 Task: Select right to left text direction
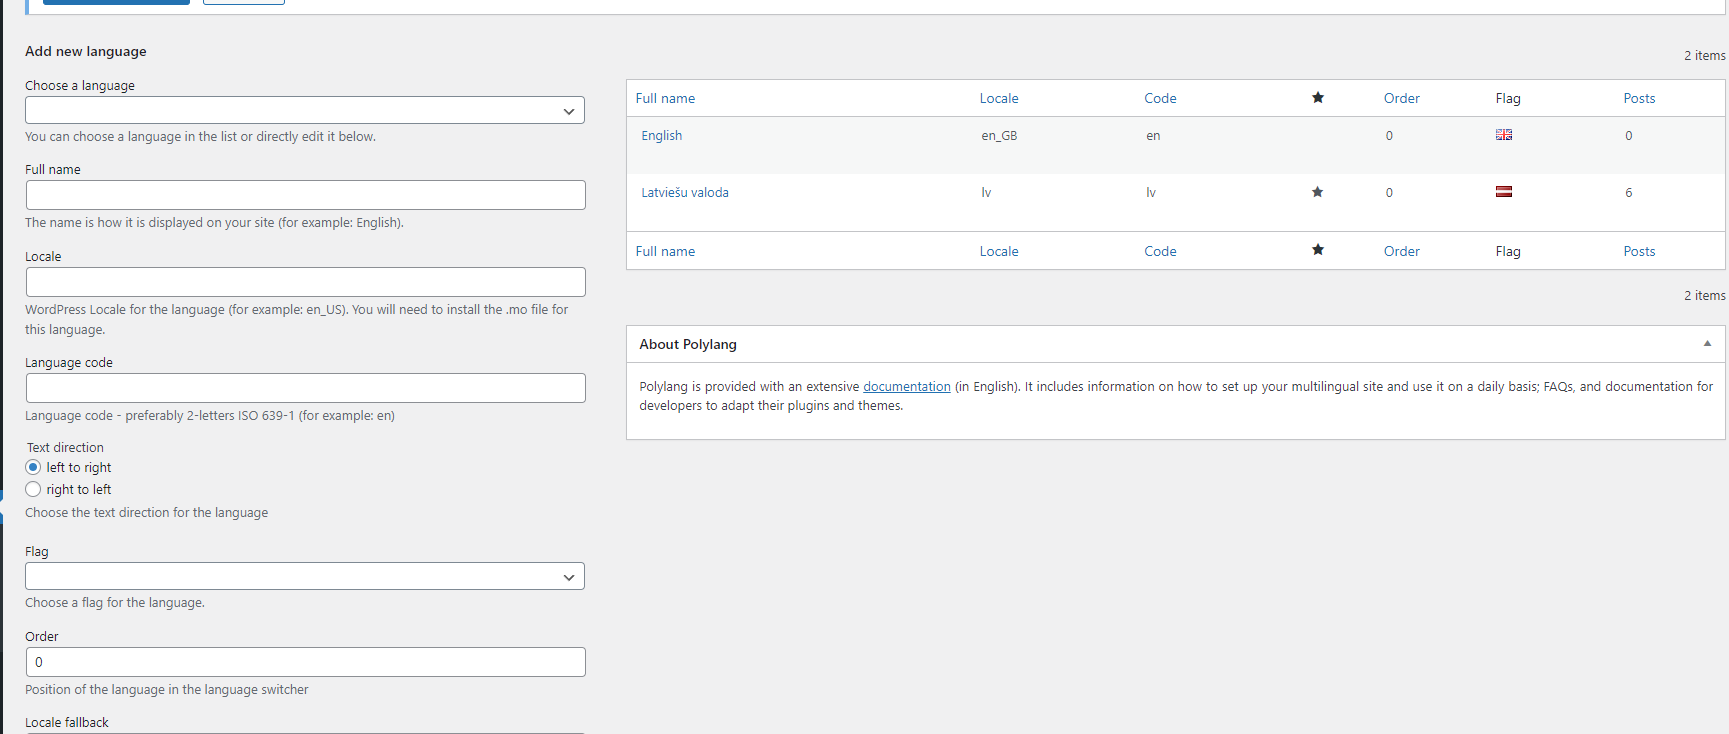33,489
